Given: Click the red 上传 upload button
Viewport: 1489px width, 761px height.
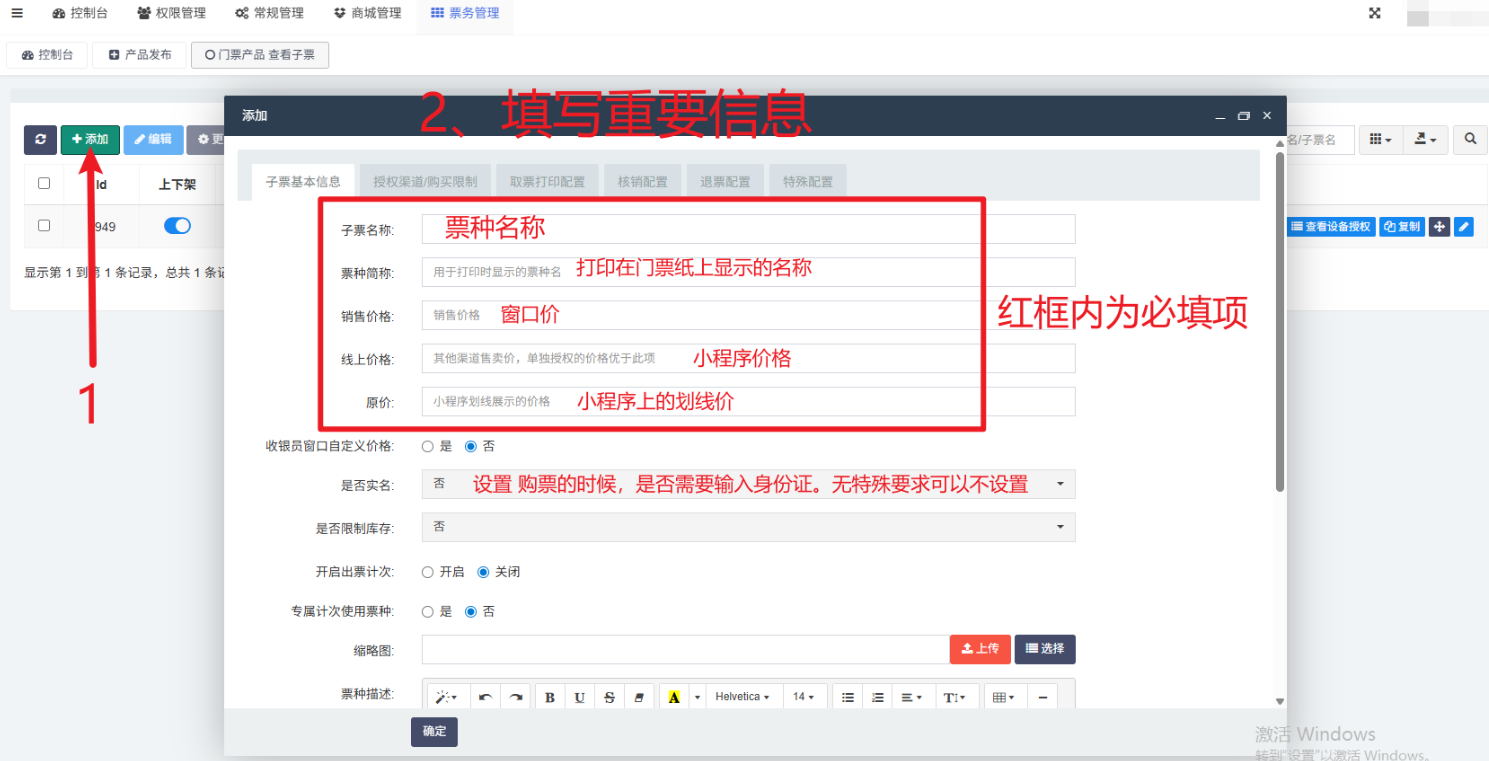Looking at the screenshot, I should click(980, 649).
